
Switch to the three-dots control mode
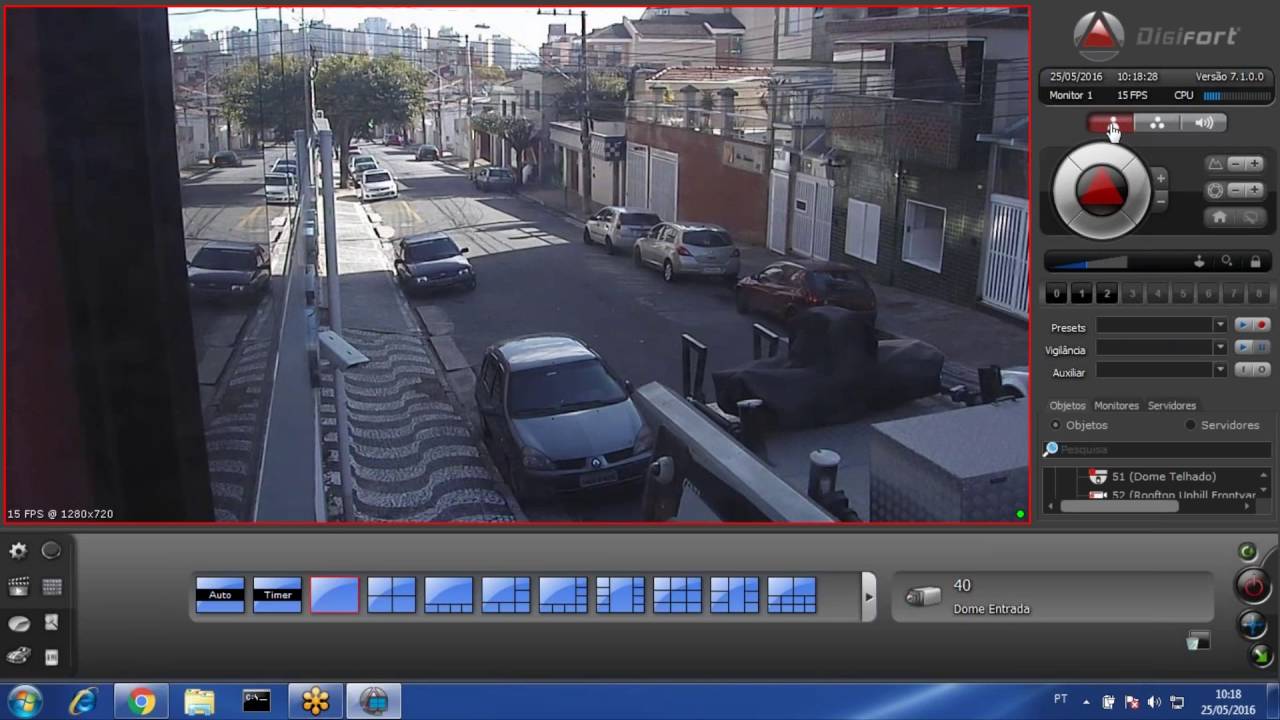pyautogui.click(x=1157, y=123)
